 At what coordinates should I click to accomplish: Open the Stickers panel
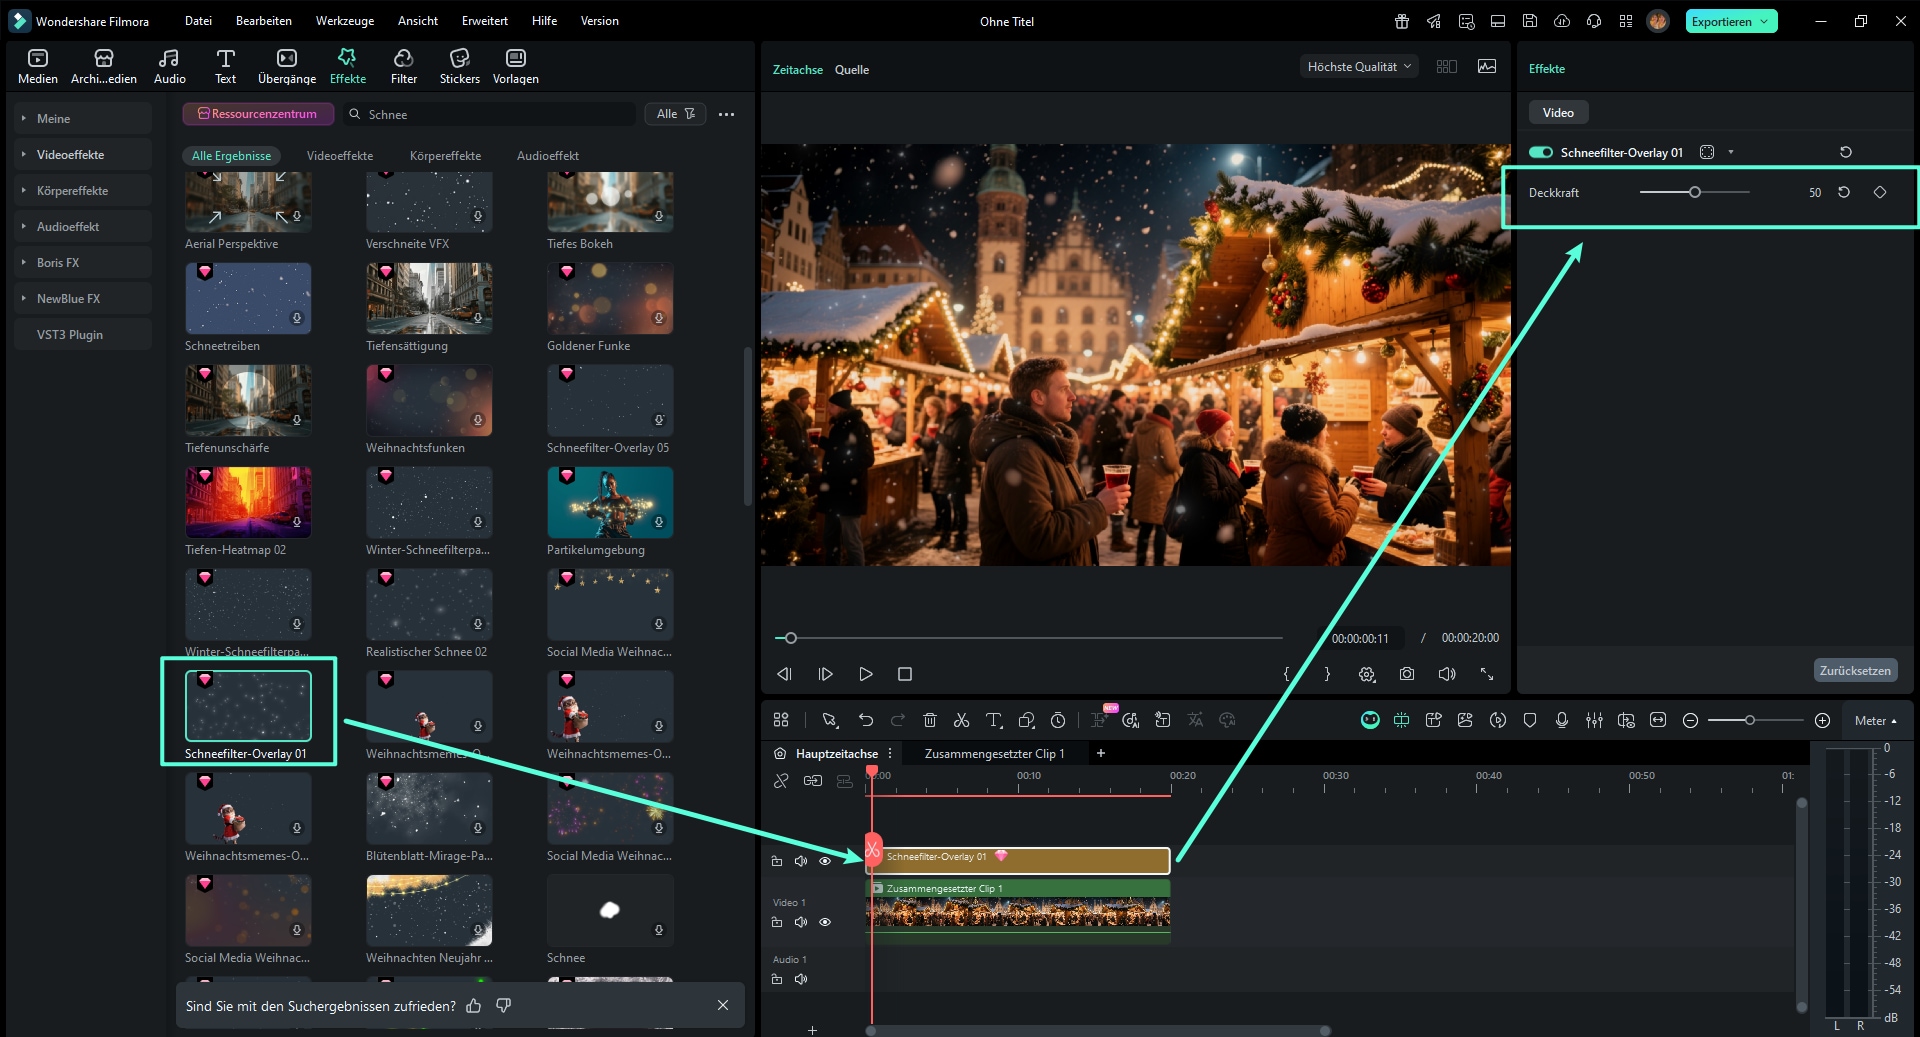[x=459, y=65]
